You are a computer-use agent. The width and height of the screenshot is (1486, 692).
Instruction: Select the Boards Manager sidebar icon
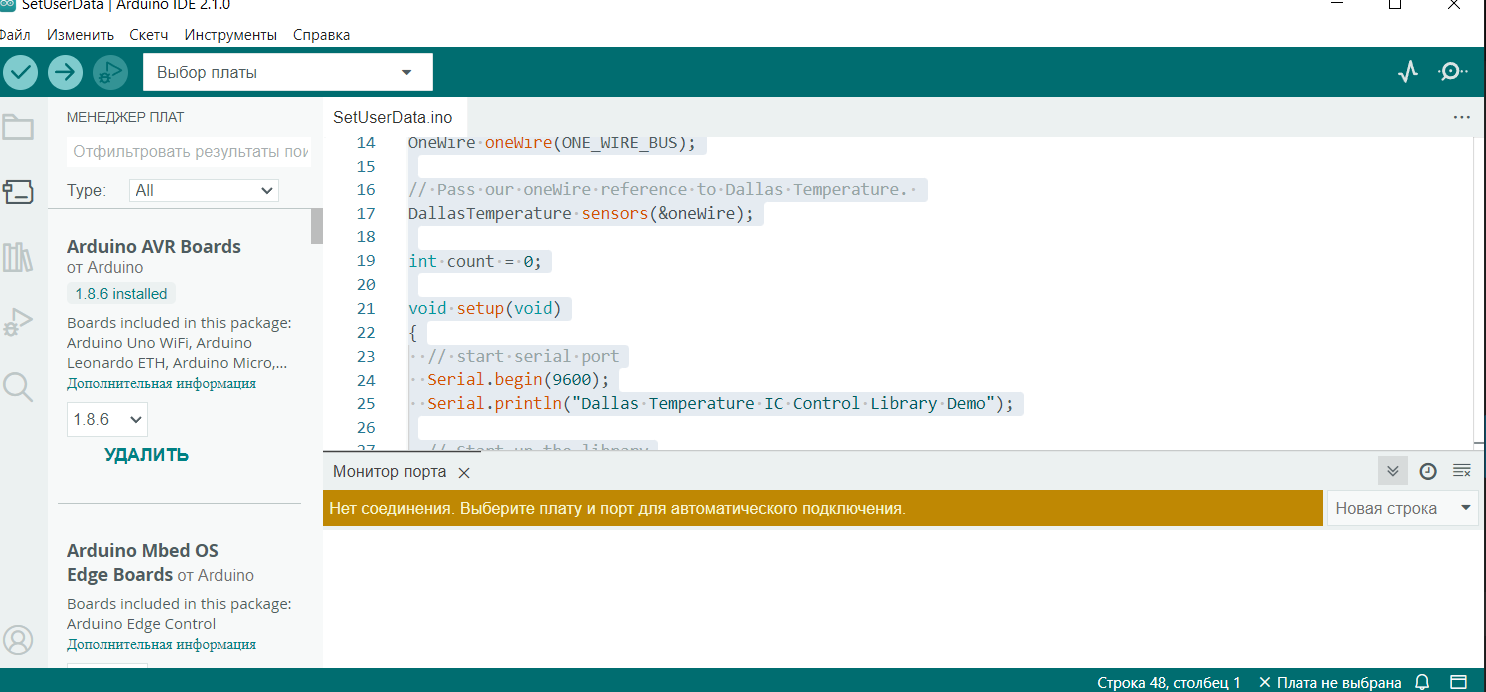coord(18,193)
